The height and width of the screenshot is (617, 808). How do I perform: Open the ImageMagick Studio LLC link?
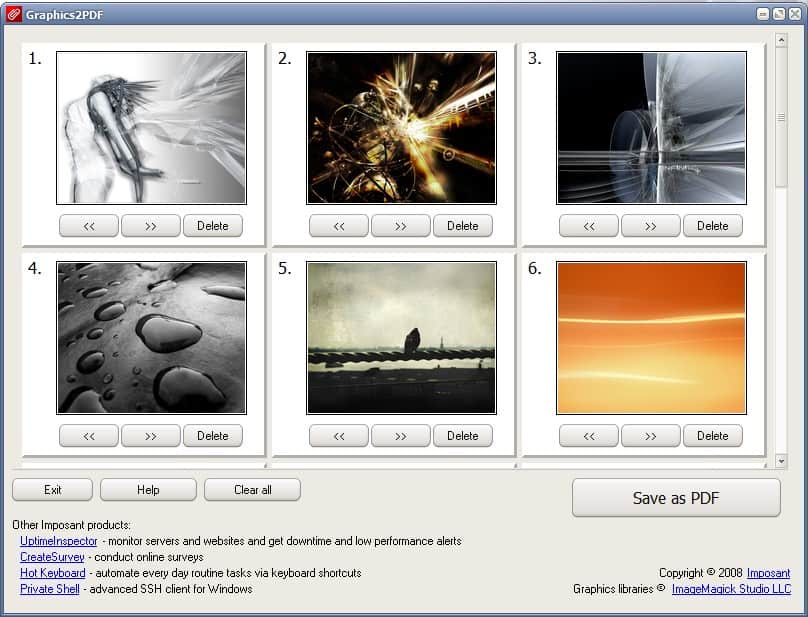731,589
